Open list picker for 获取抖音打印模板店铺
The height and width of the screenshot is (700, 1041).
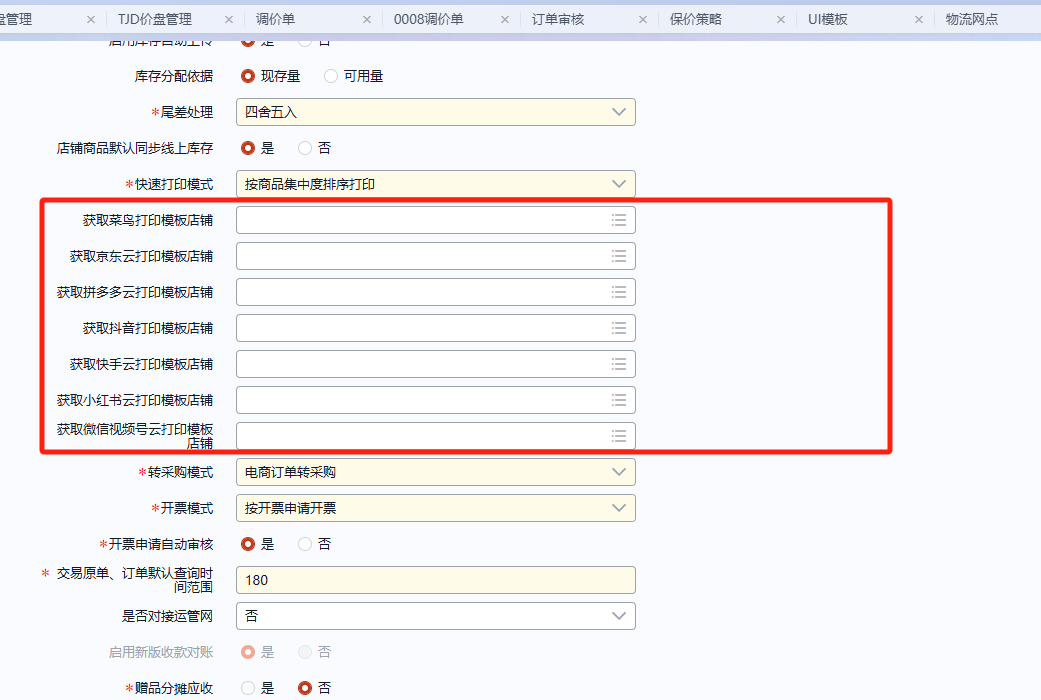coord(619,328)
